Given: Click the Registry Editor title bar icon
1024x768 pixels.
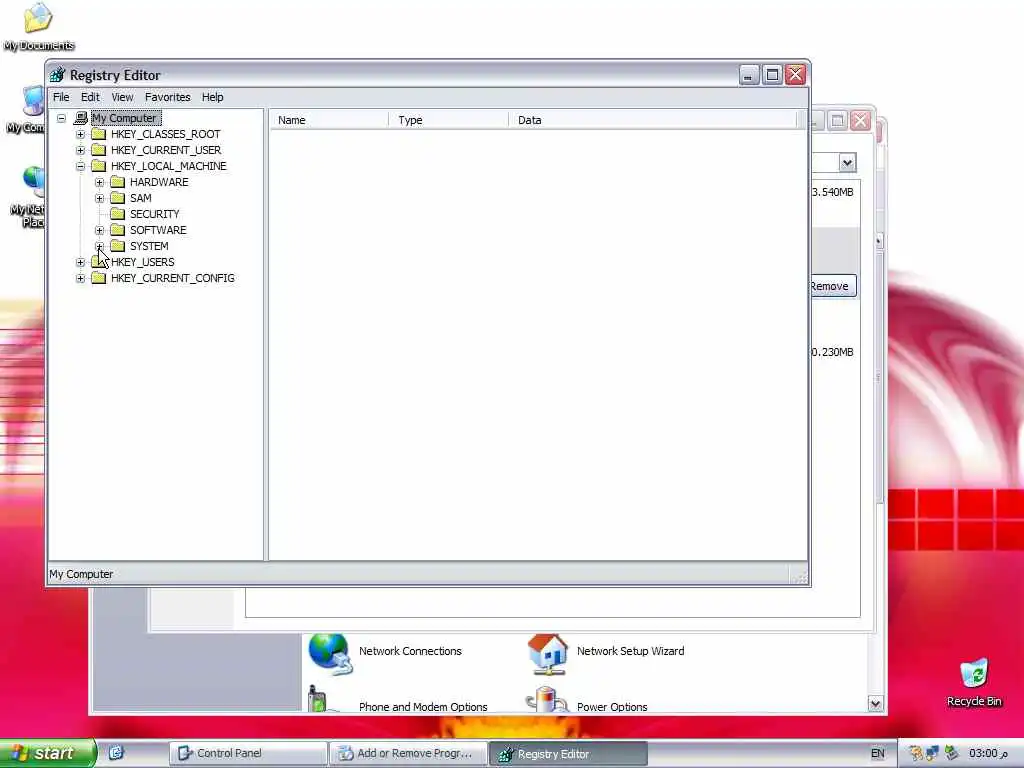Looking at the screenshot, I should (58, 74).
